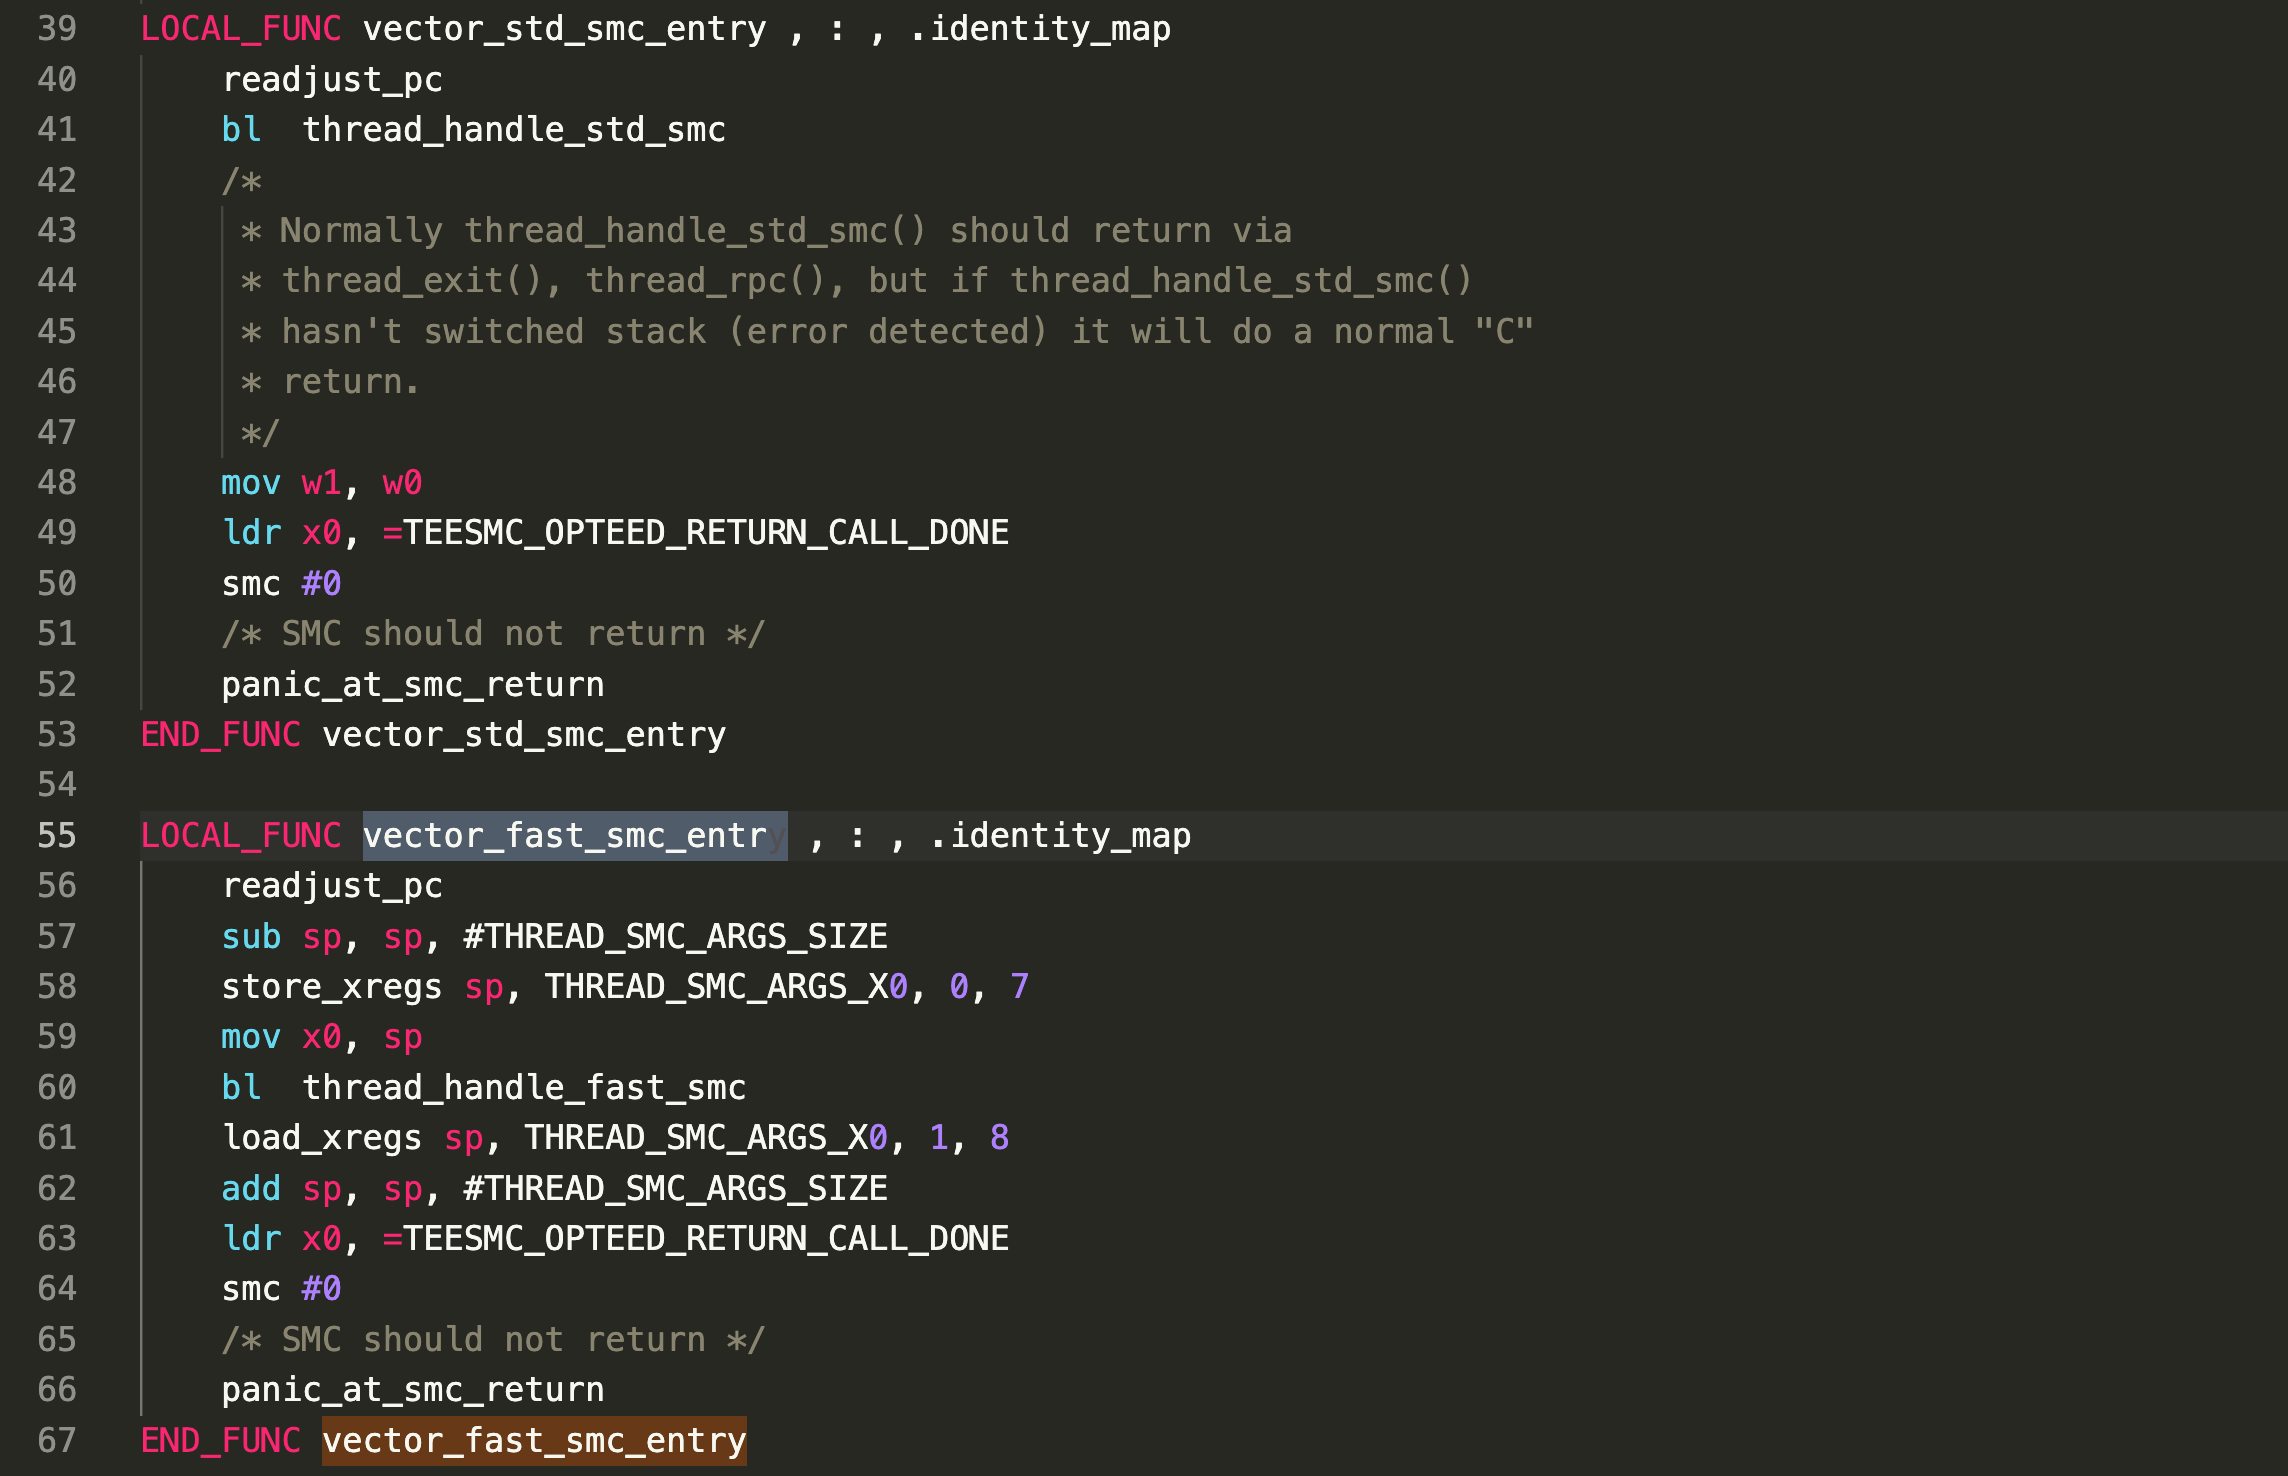2288x1476 pixels.
Task: Click line number 48 in the gutter
Action: 57,483
